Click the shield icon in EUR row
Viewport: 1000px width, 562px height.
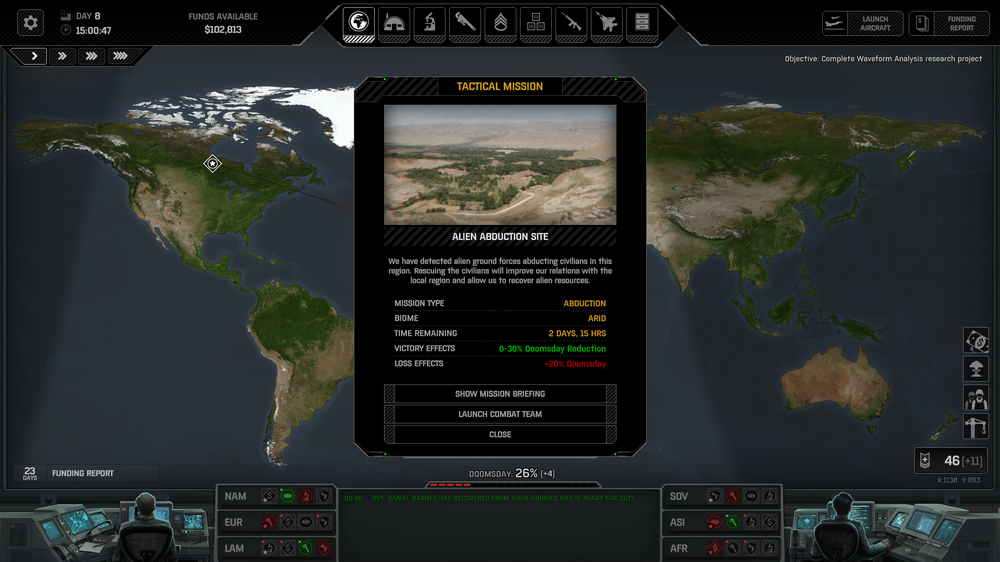tap(324, 522)
